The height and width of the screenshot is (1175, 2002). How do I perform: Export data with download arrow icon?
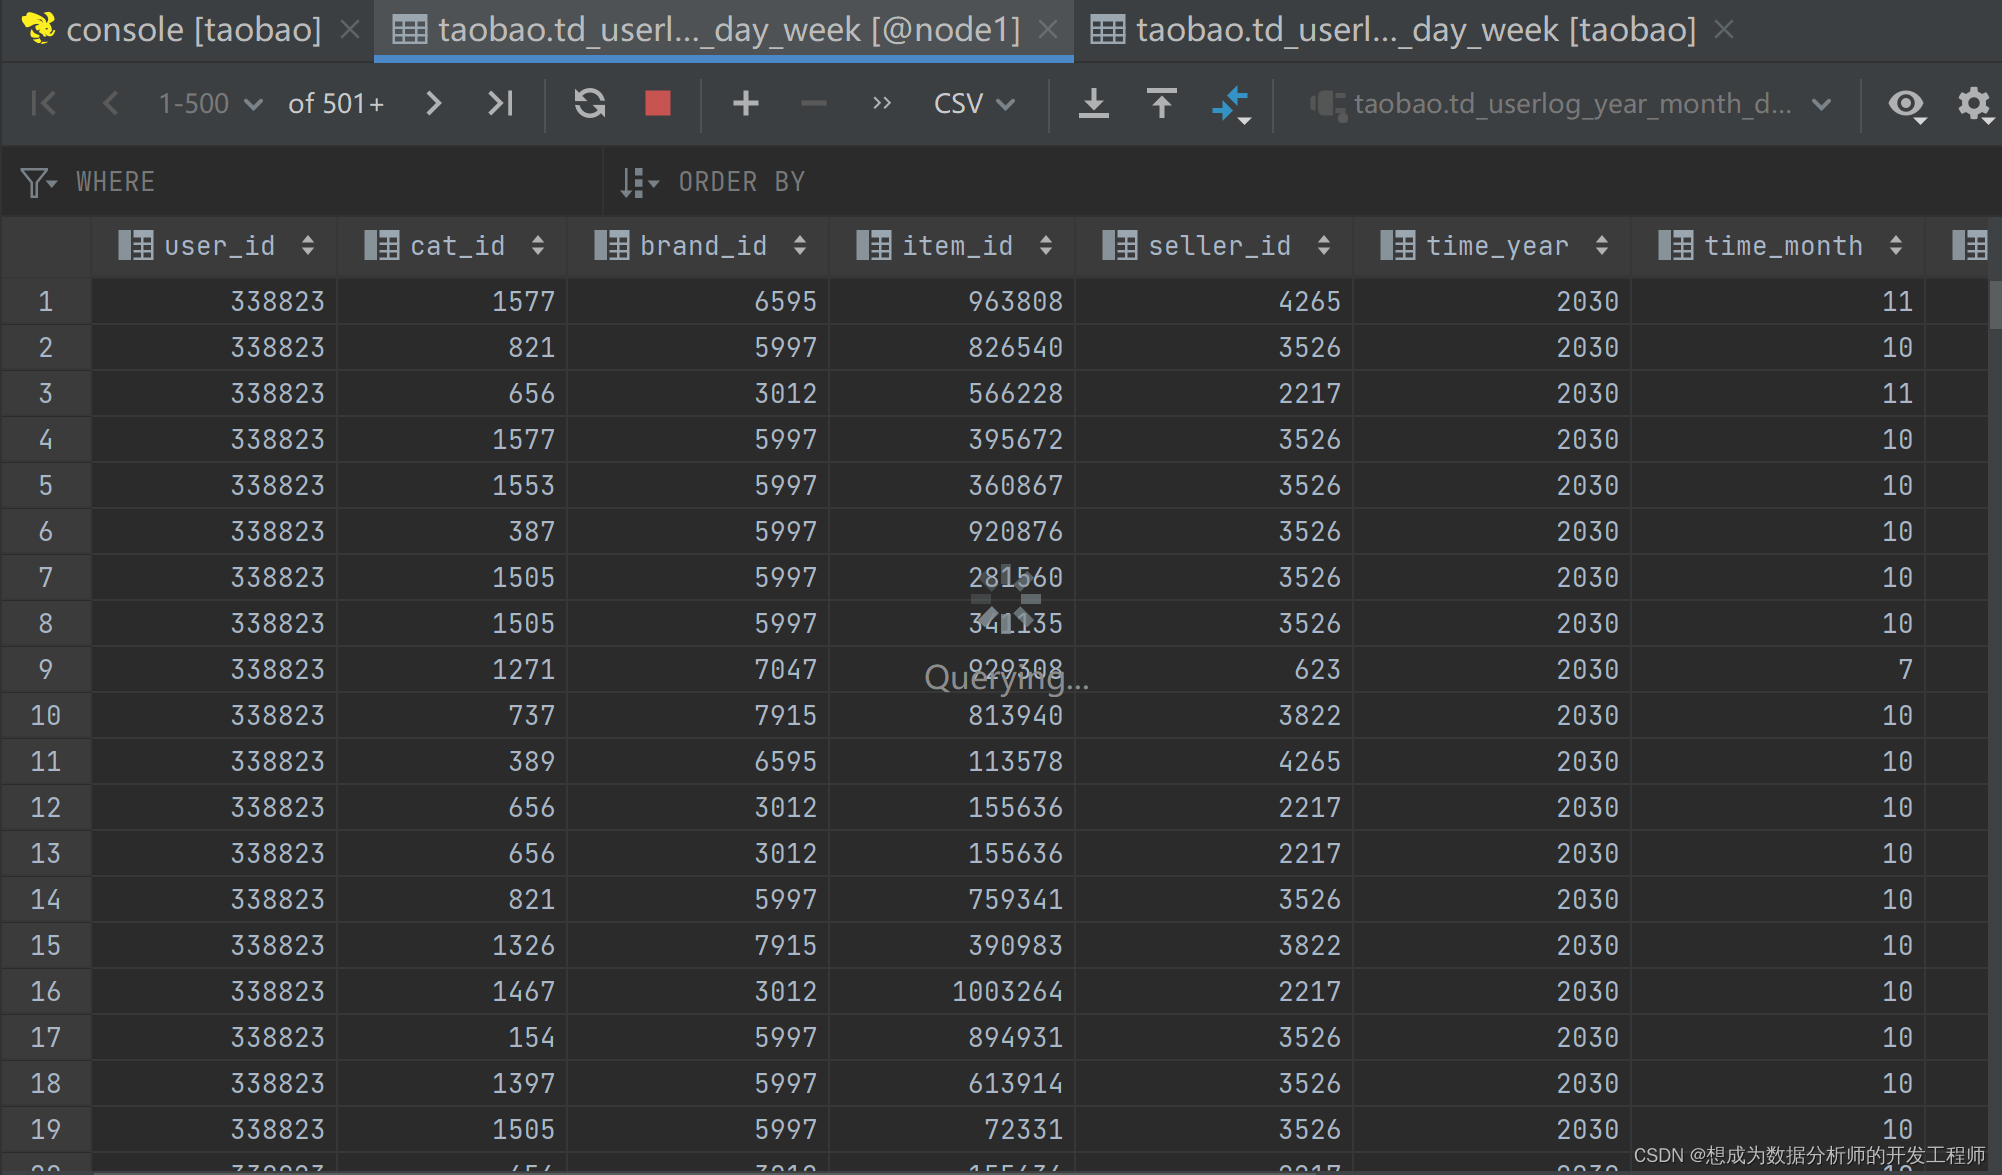(1094, 103)
